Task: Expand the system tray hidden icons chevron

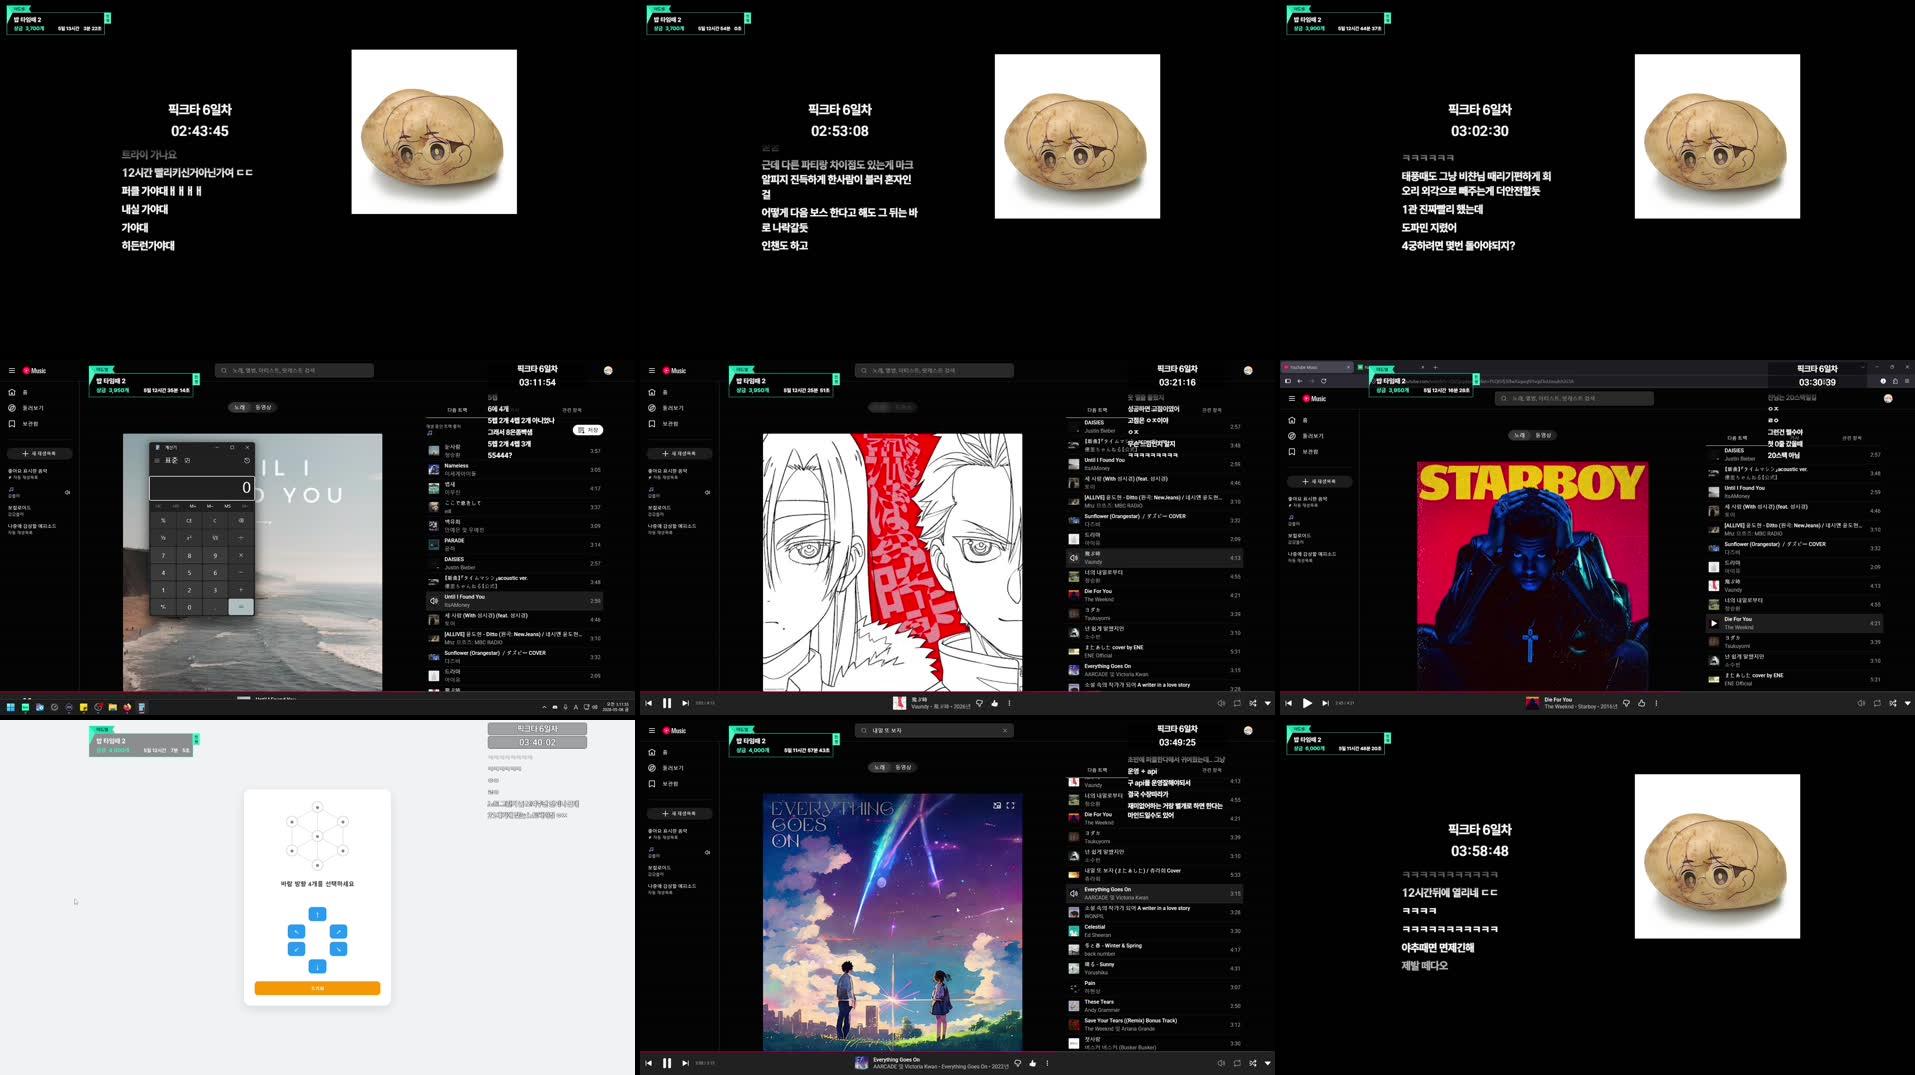Action: click(544, 707)
